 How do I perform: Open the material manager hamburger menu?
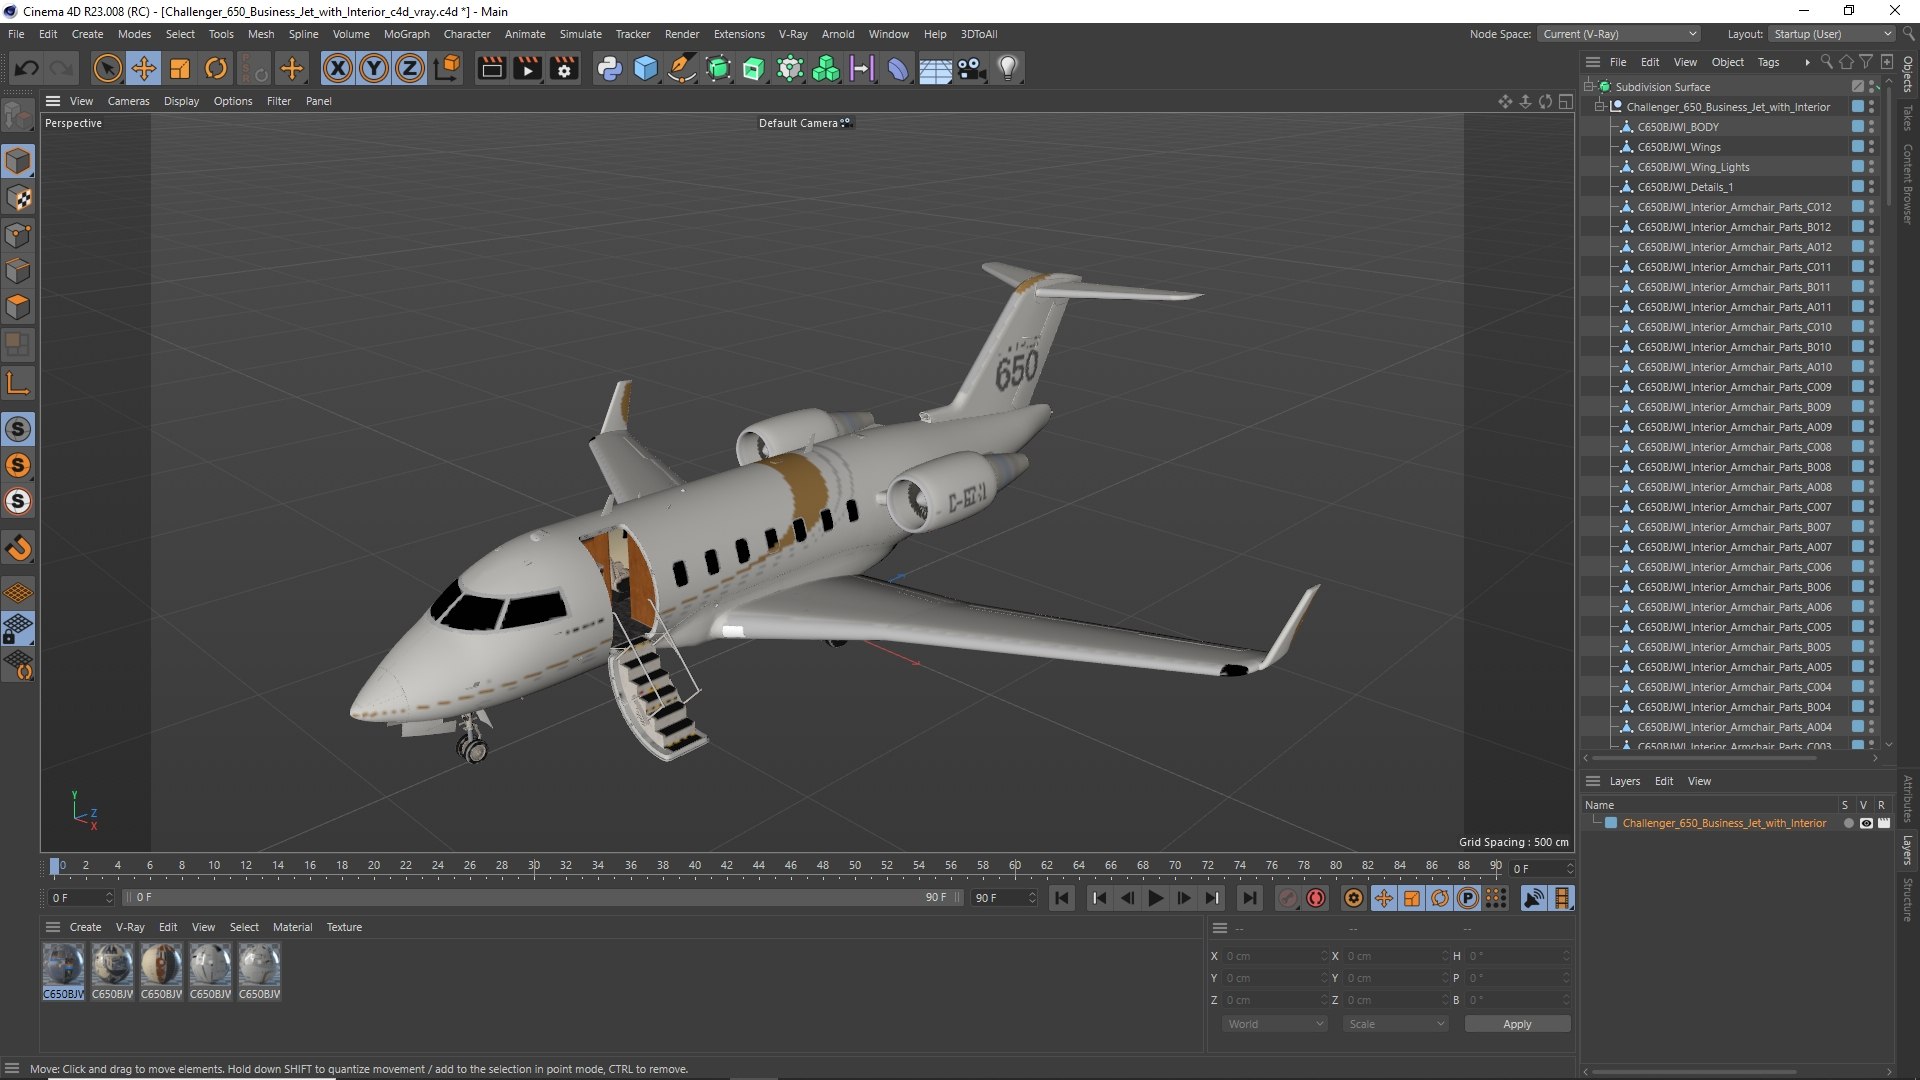(53, 927)
